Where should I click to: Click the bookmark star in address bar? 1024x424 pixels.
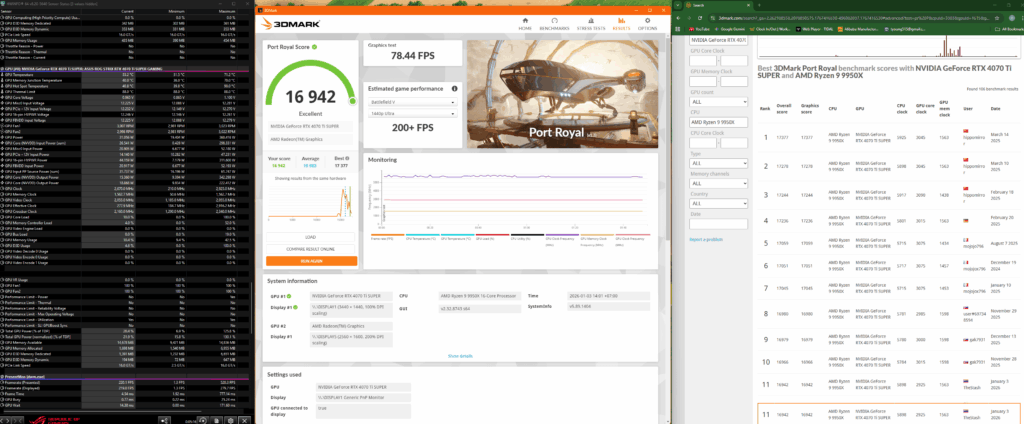point(997,18)
